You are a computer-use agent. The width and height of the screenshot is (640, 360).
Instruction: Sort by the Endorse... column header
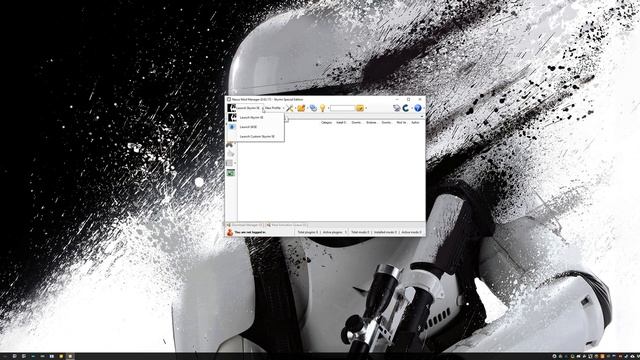click(371, 122)
